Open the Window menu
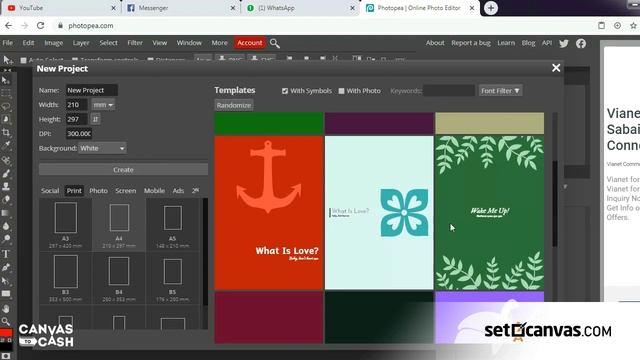 click(x=189, y=43)
